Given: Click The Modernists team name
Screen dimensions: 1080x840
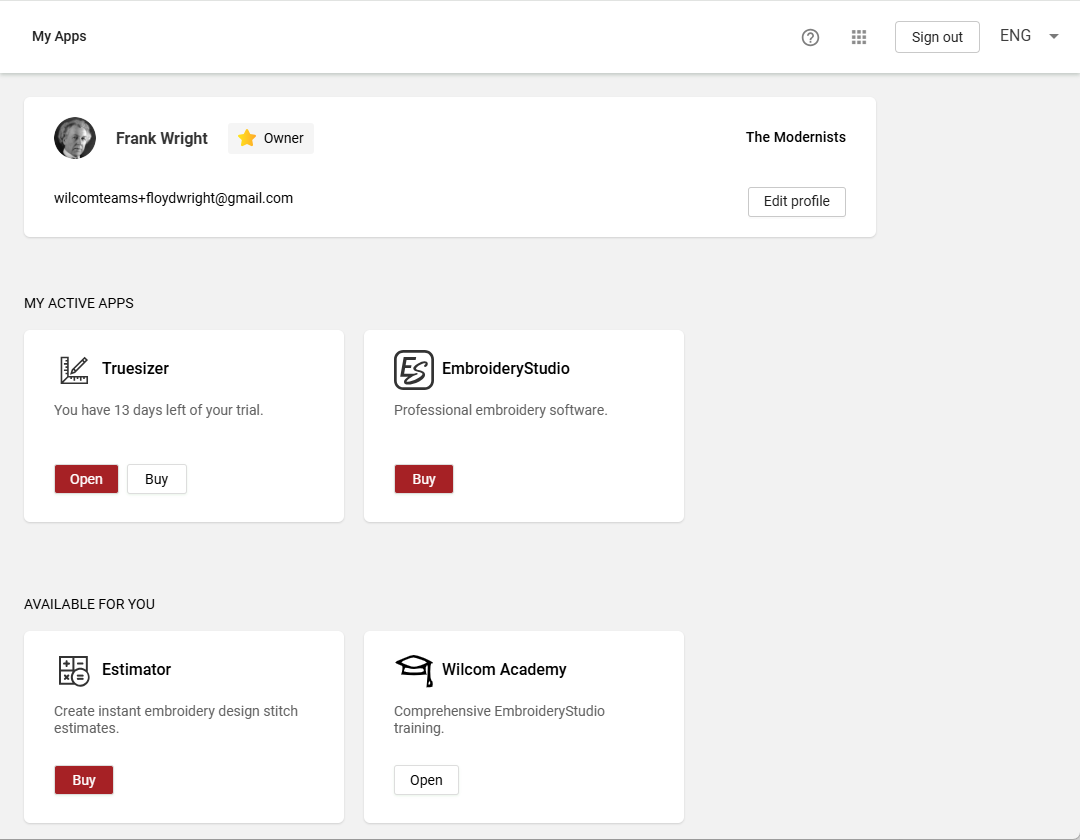Looking at the screenshot, I should point(796,137).
